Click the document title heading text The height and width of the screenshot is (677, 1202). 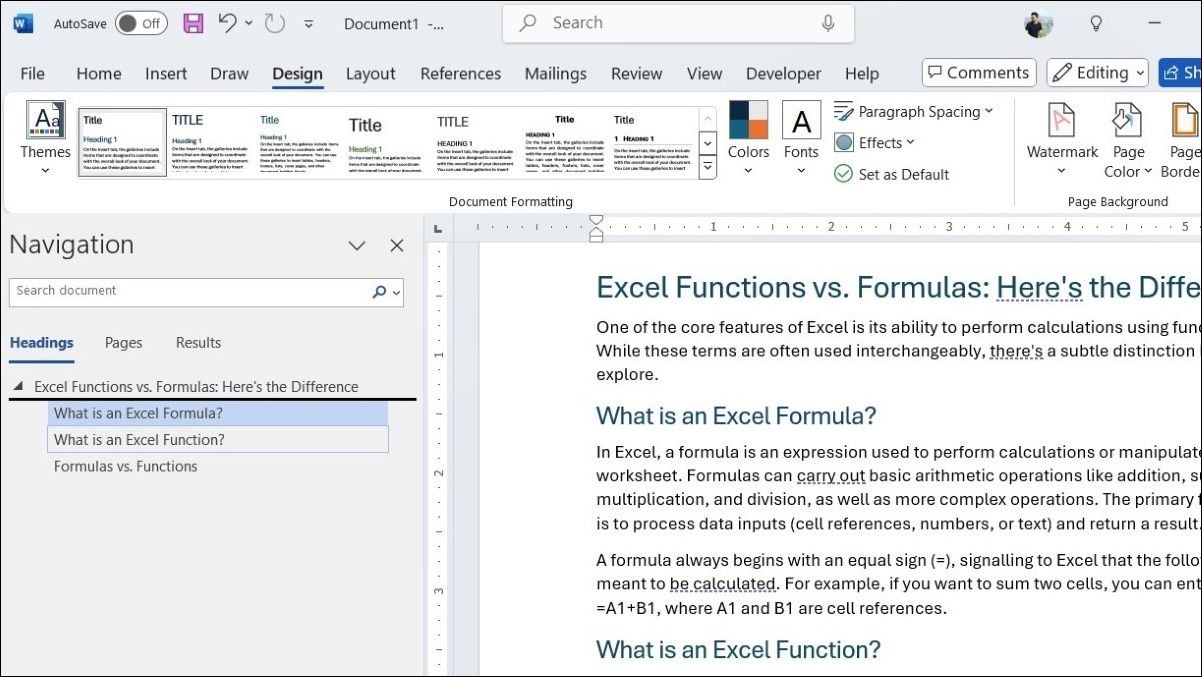click(x=898, y=288)
